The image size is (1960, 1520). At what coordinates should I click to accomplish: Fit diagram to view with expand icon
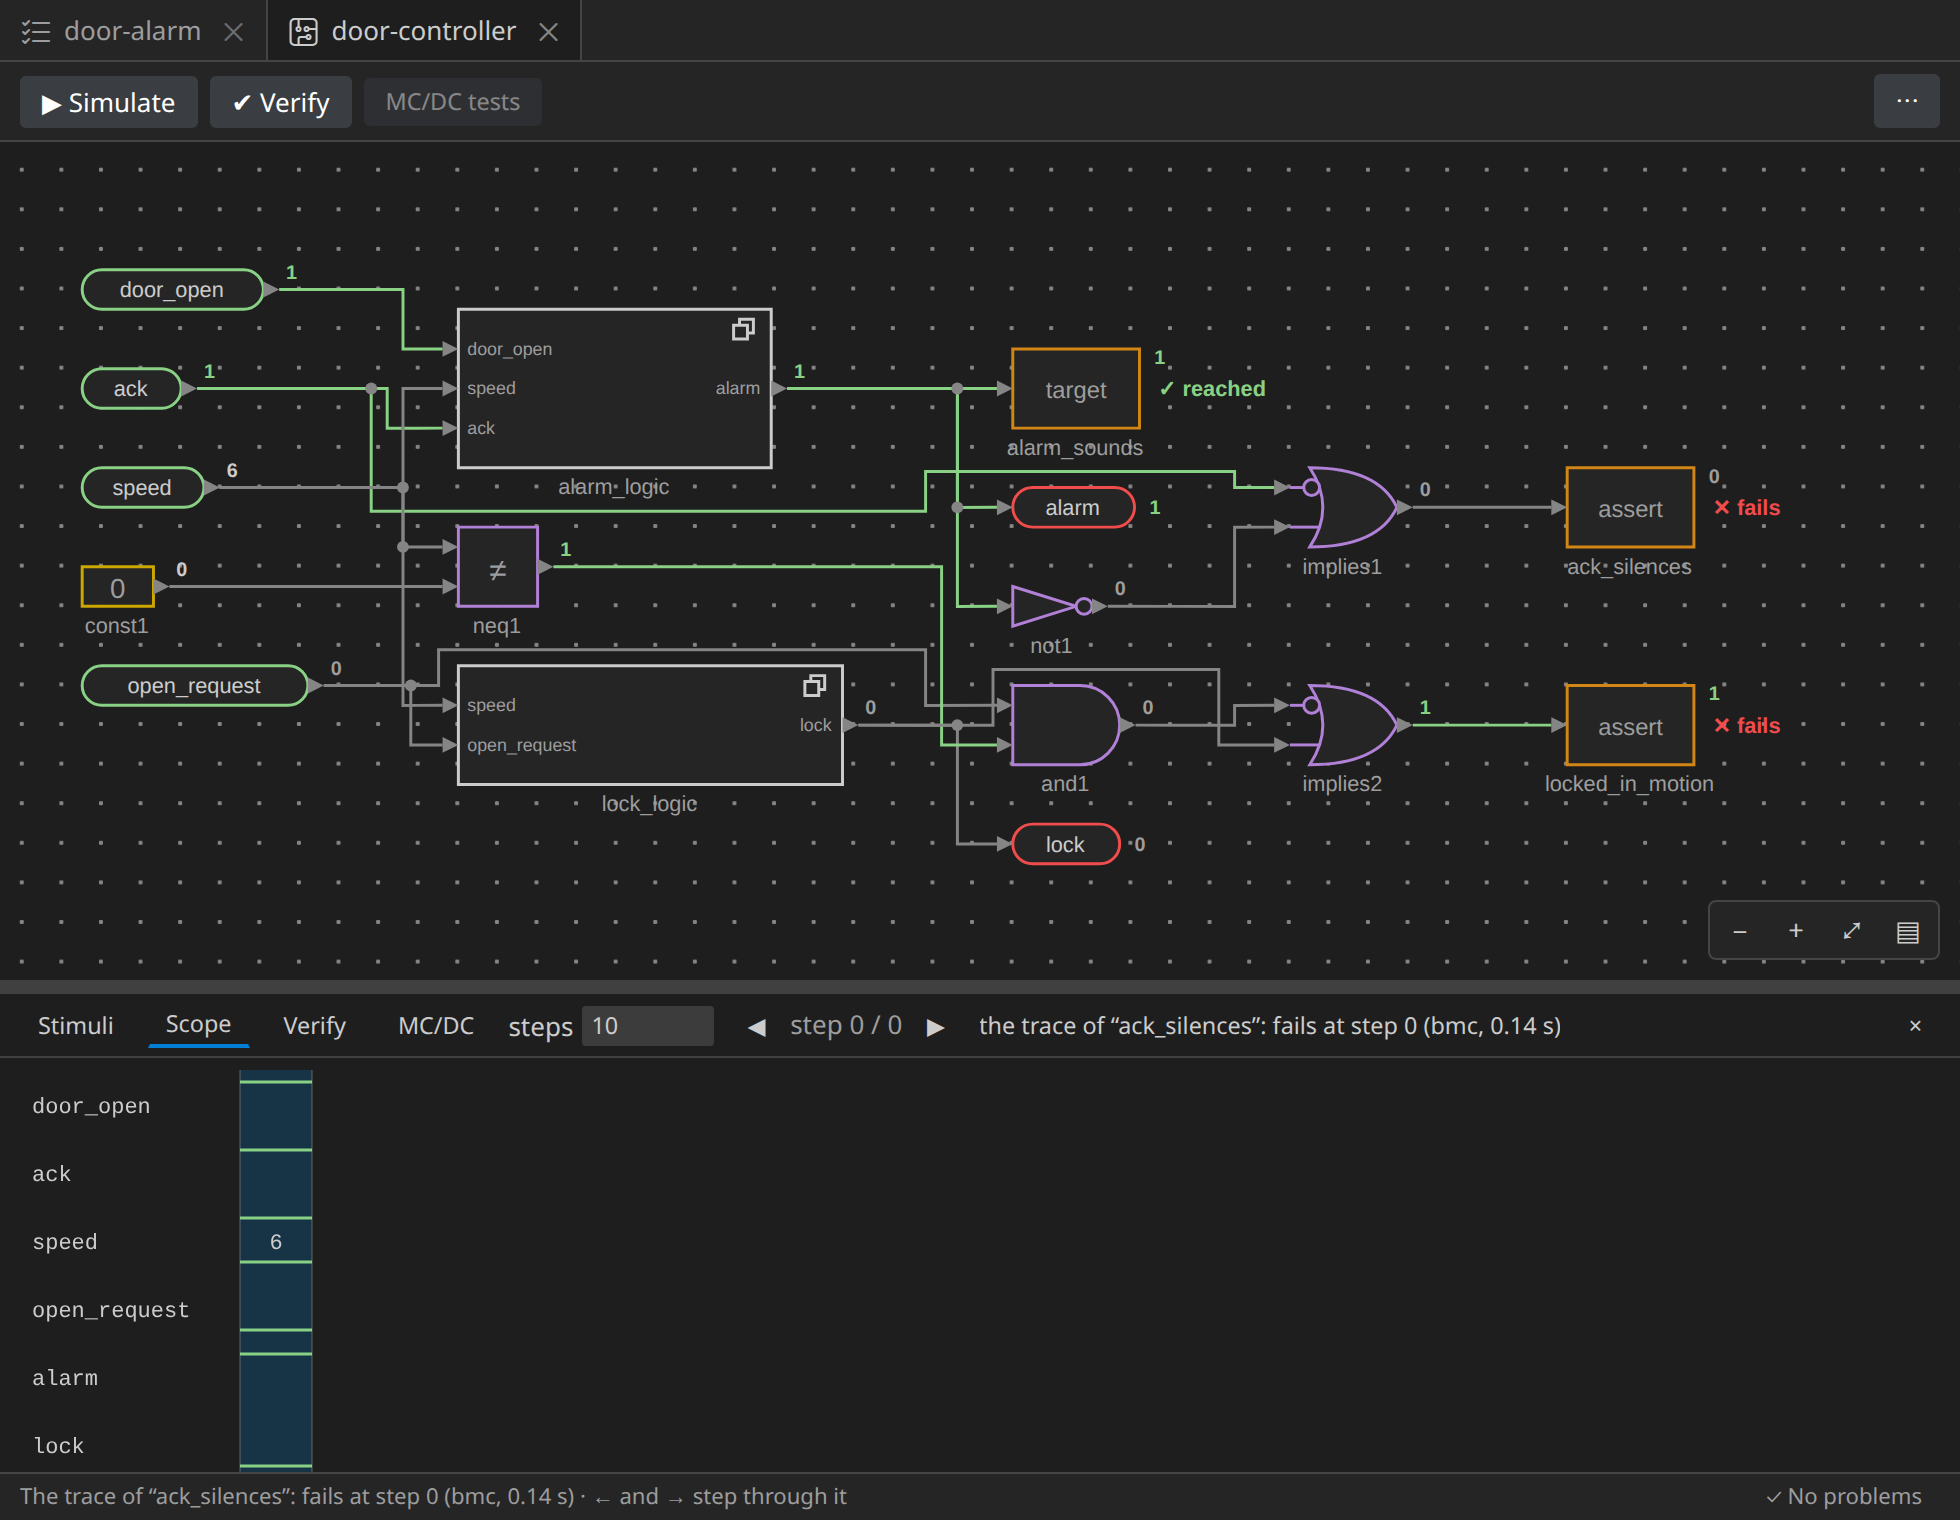1852,931
